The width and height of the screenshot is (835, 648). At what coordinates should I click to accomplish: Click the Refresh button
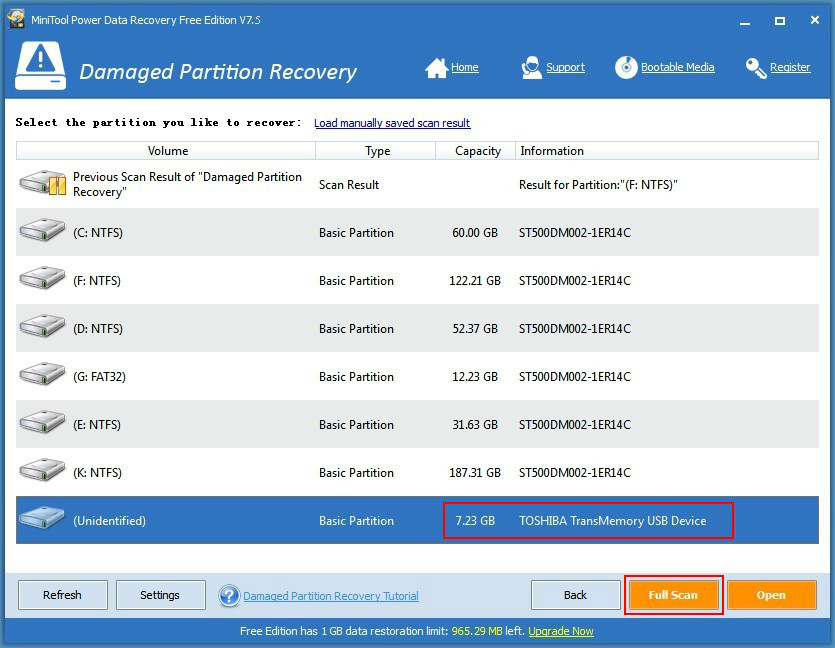click(x=63, y=595)
